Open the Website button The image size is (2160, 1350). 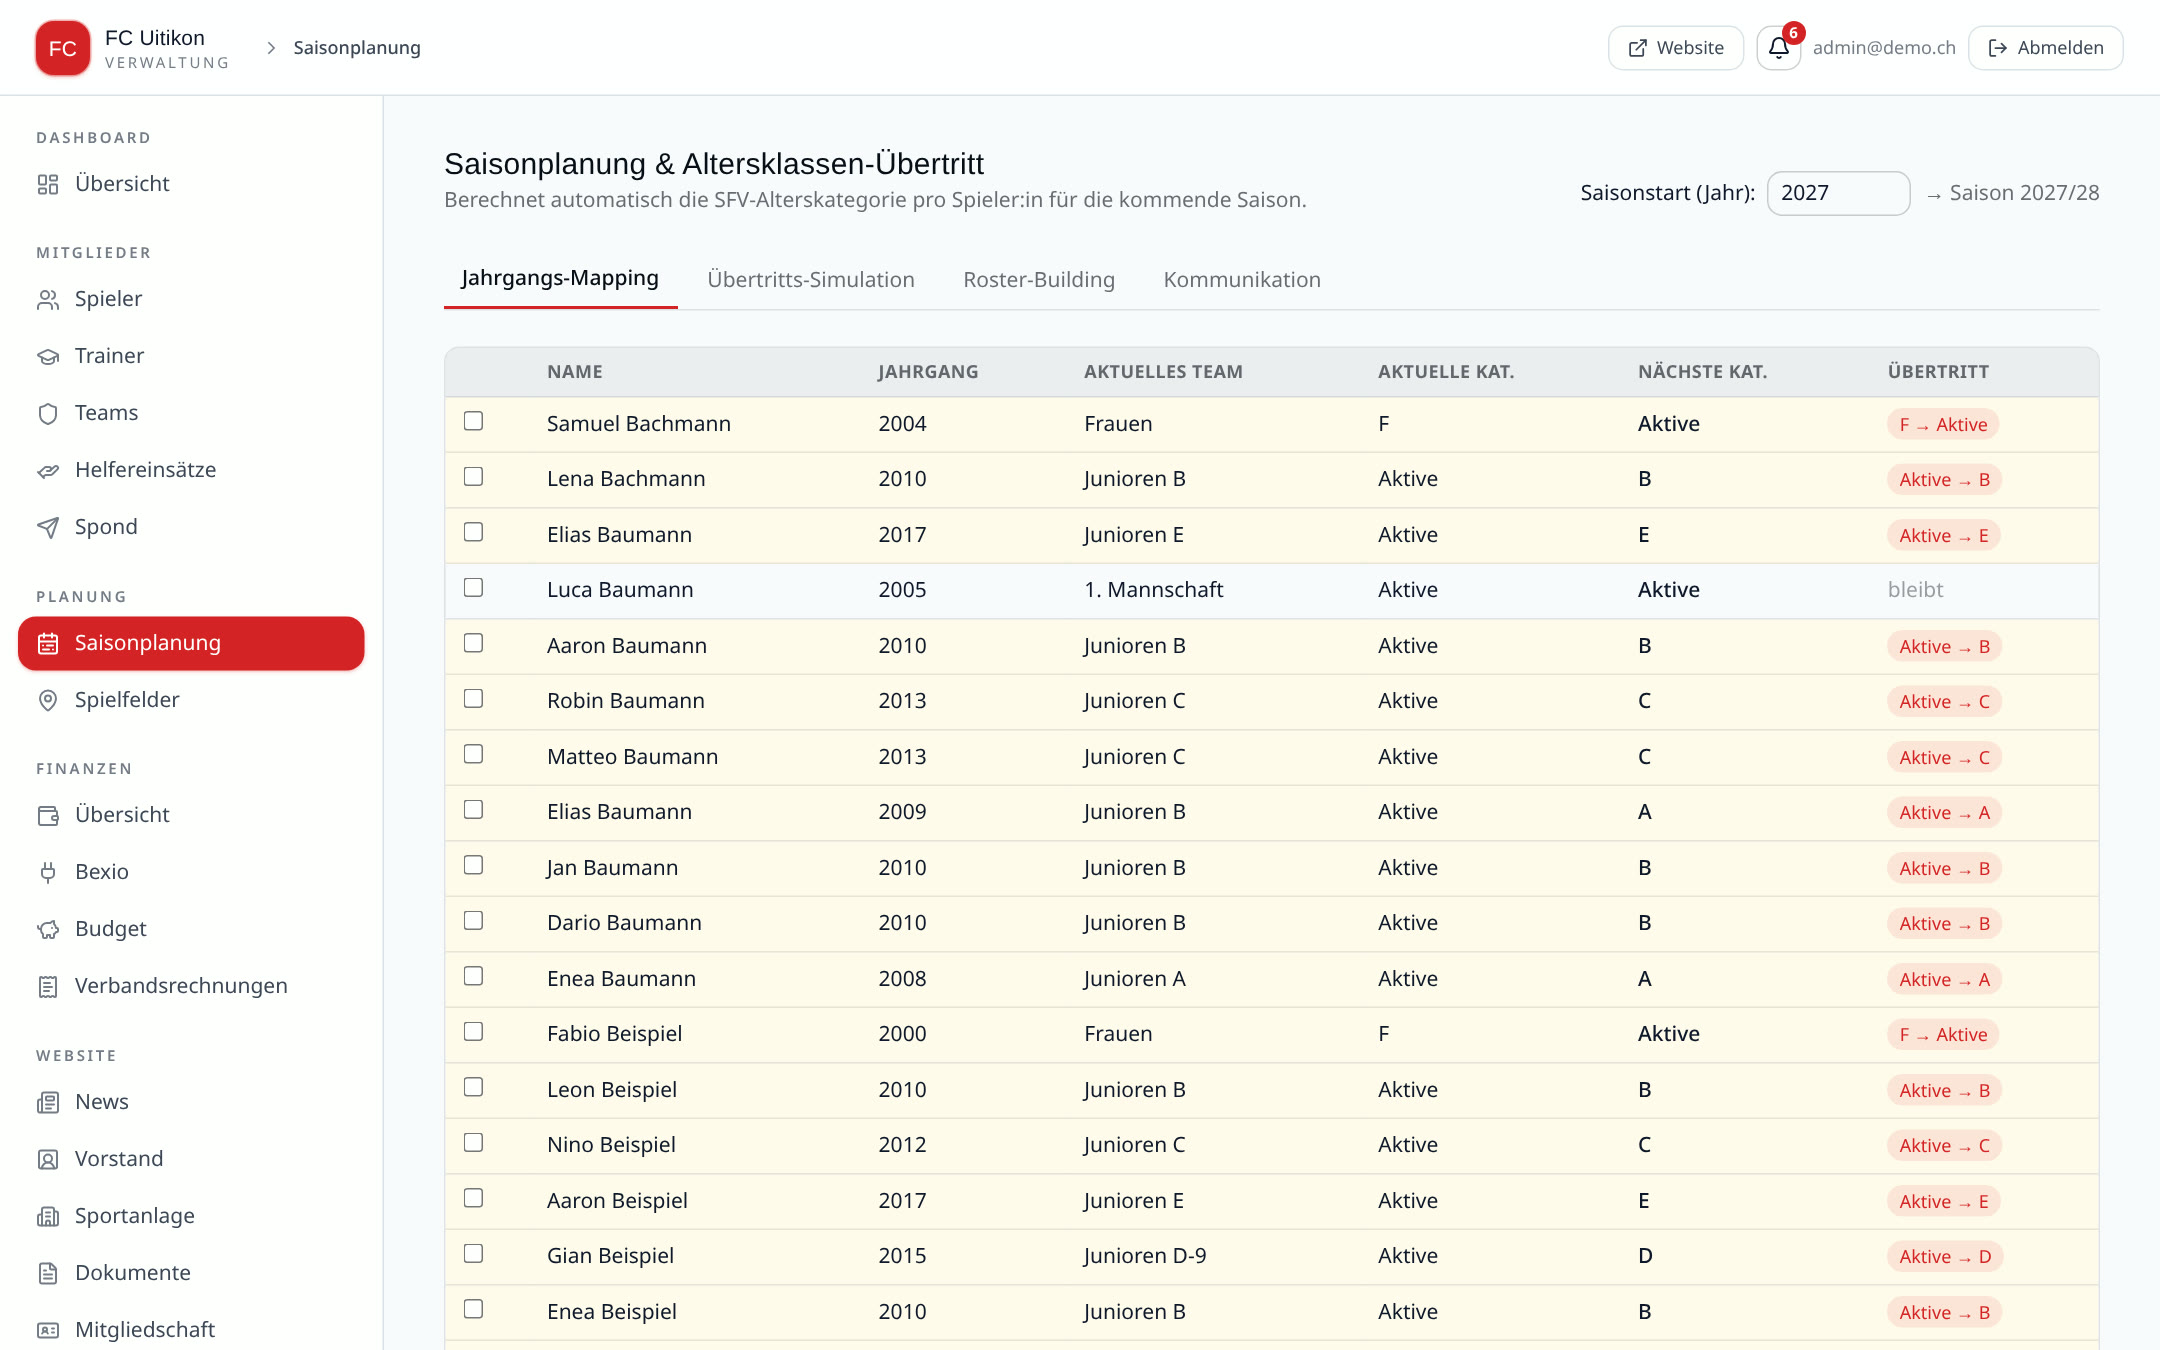tap(1676, 48)
